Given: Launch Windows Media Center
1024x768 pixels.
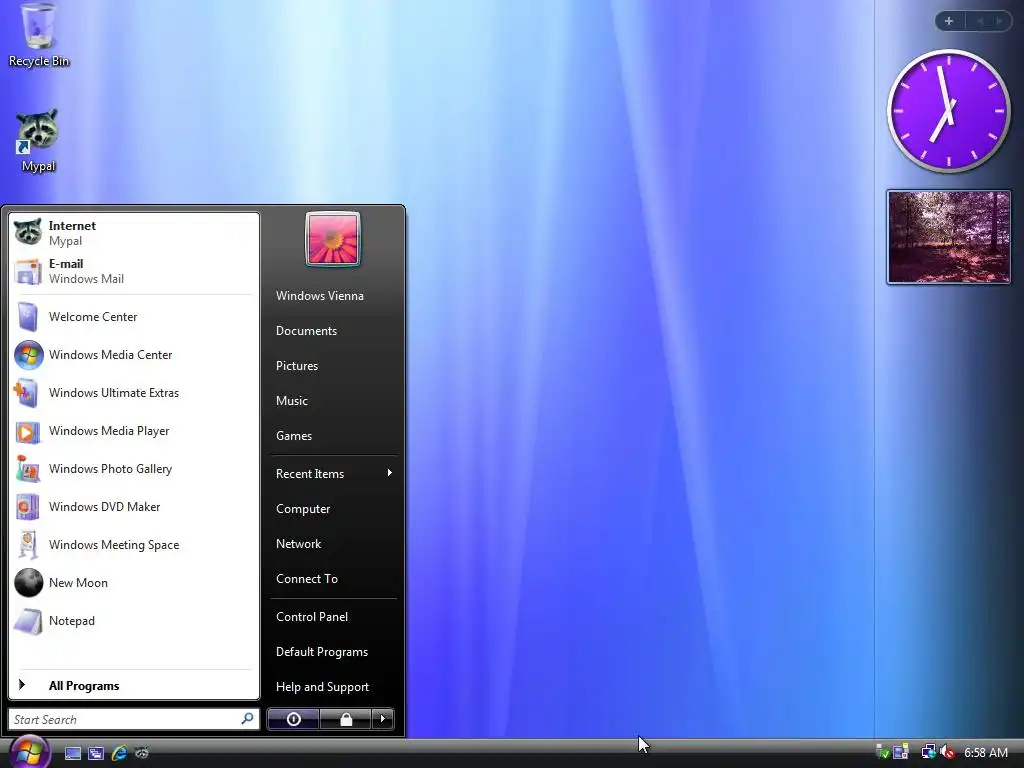Looking at the screenshot, I should [x=134, y=355].
